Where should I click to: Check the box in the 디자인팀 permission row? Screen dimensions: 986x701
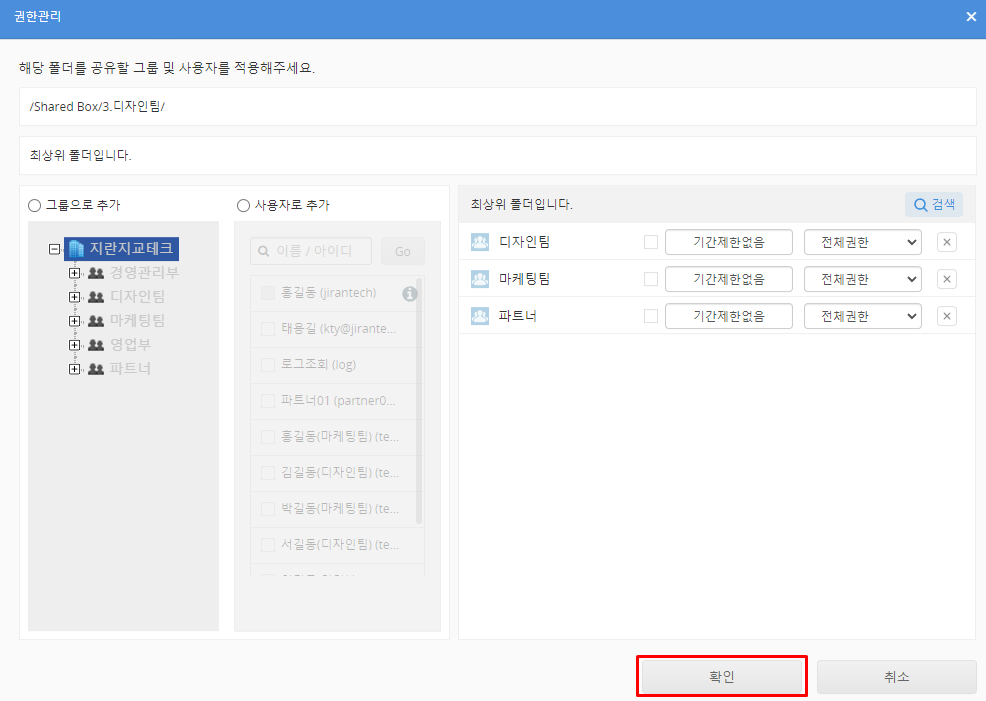point(651,242)
